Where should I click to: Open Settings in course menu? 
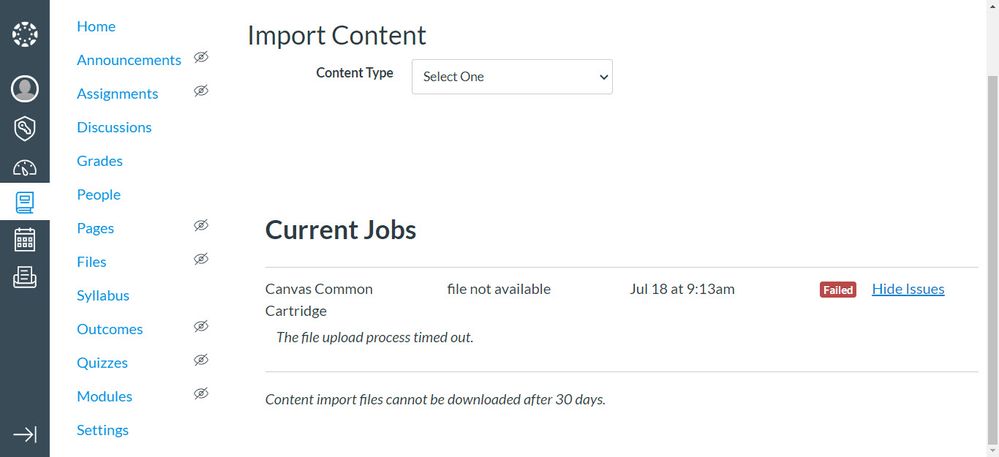pos(102,430)
